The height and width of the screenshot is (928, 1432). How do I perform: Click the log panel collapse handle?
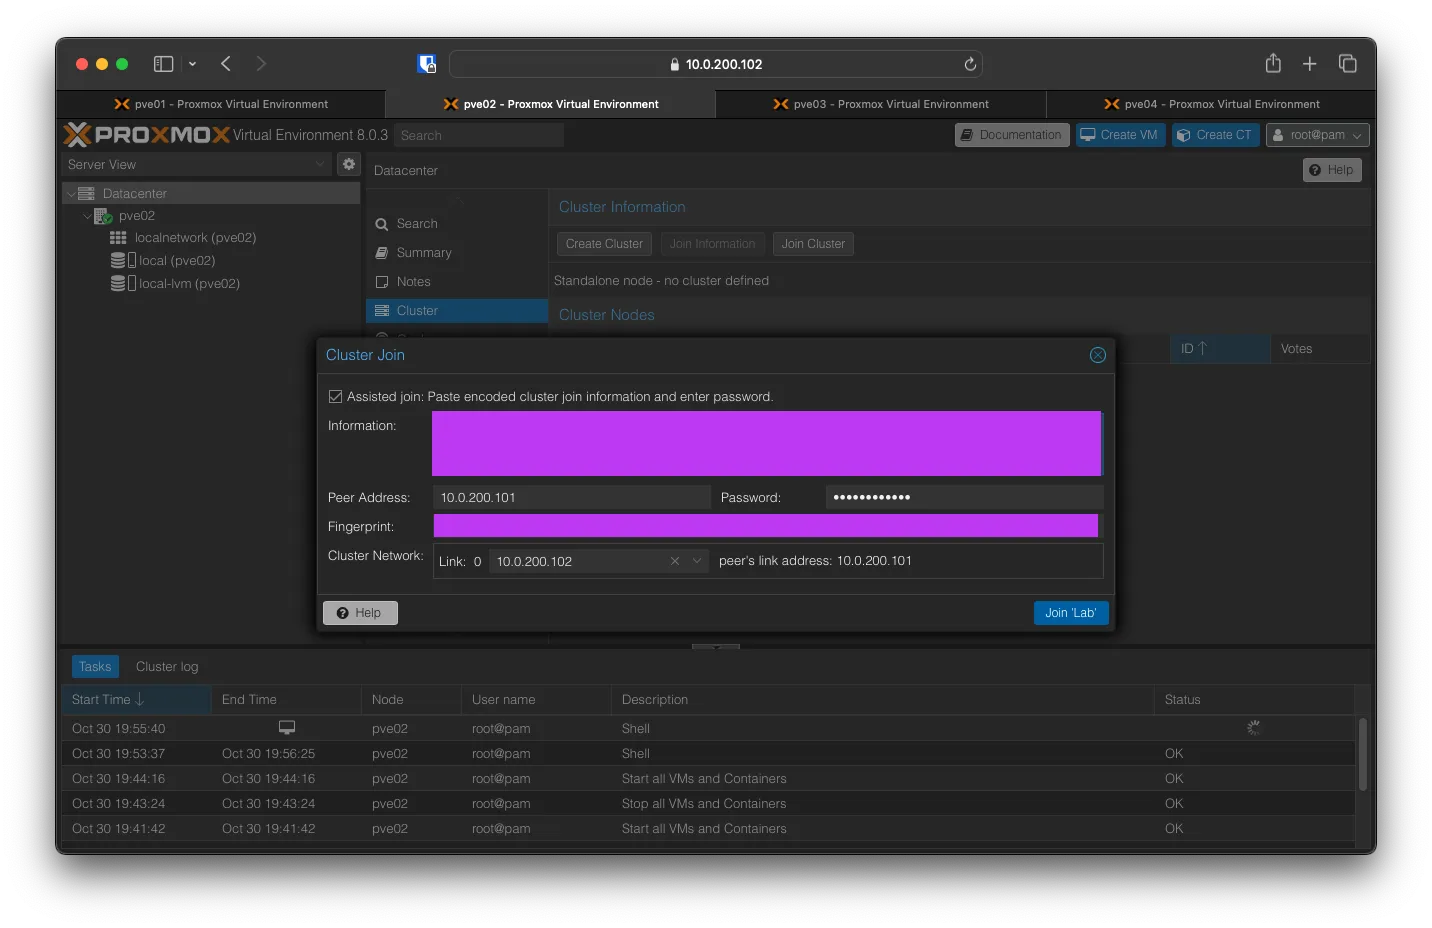point(716,647)
